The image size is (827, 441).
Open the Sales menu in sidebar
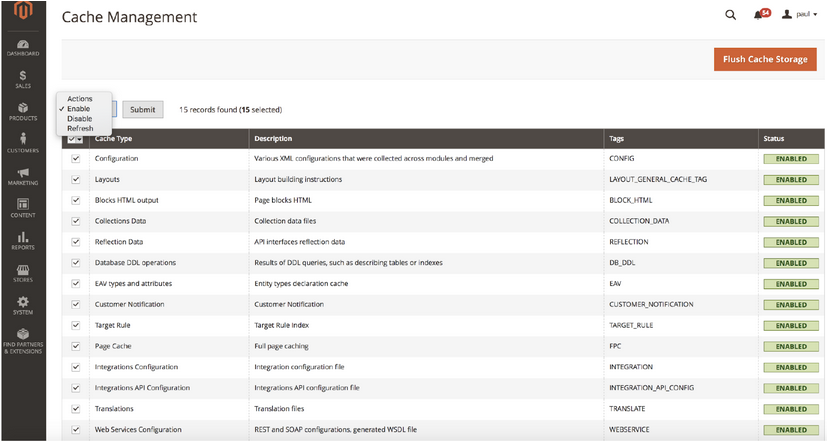coord(23,80)
